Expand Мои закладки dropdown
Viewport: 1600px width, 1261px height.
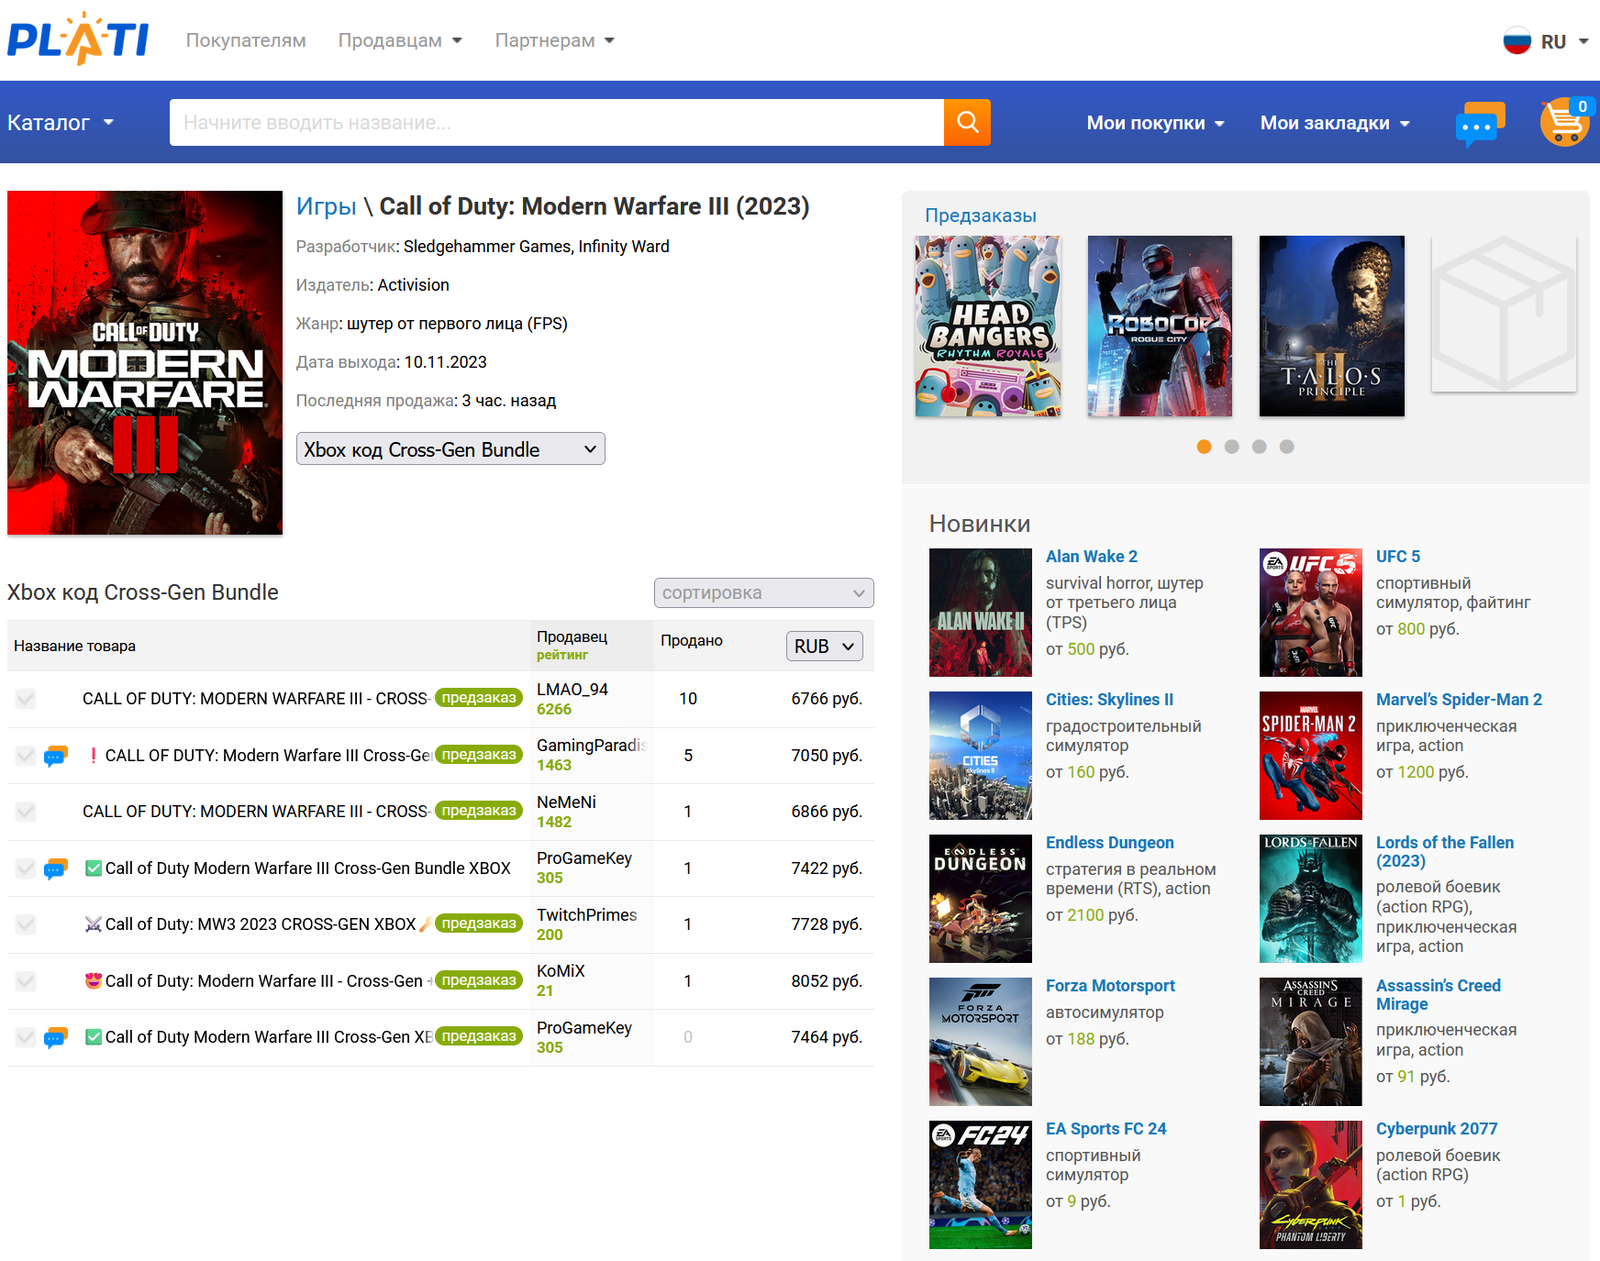point(1335,123)
